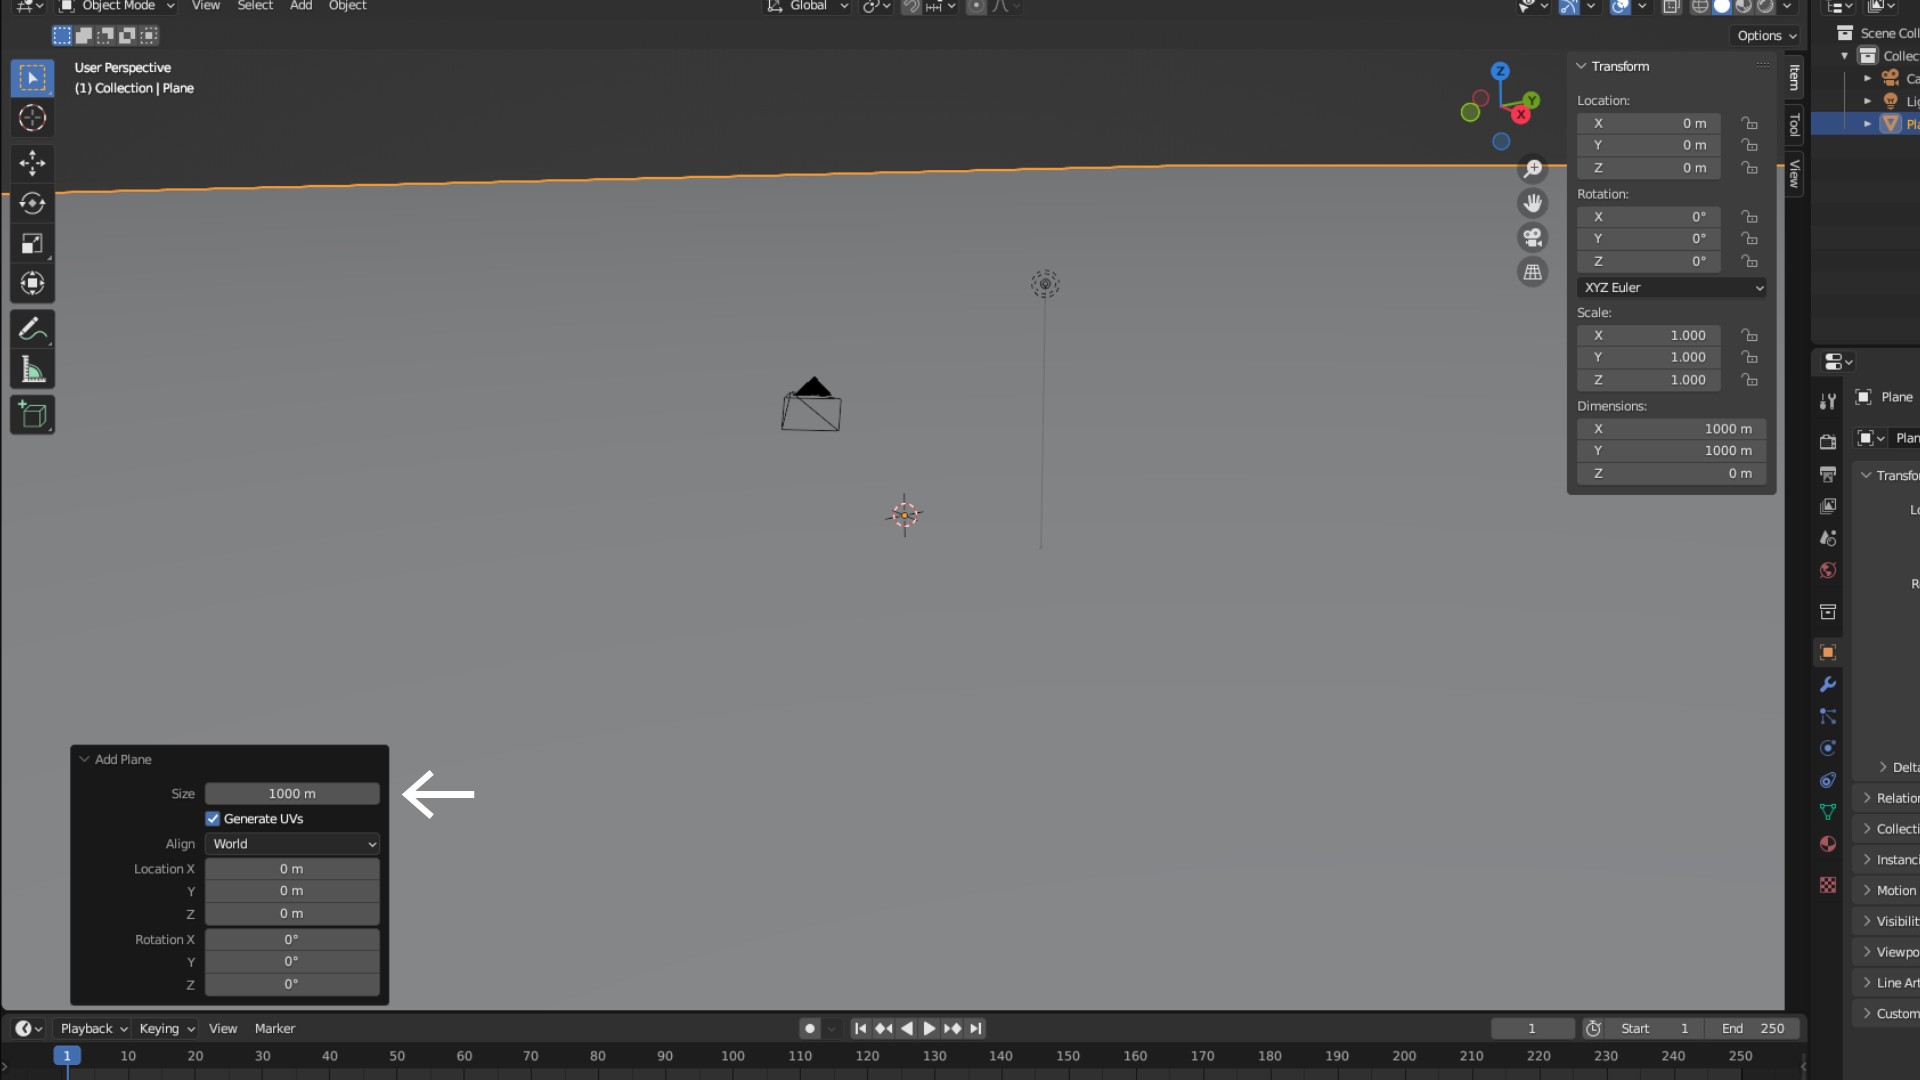Click the Size 1000 m field
1920x1080 pixels.
[292, 794]
